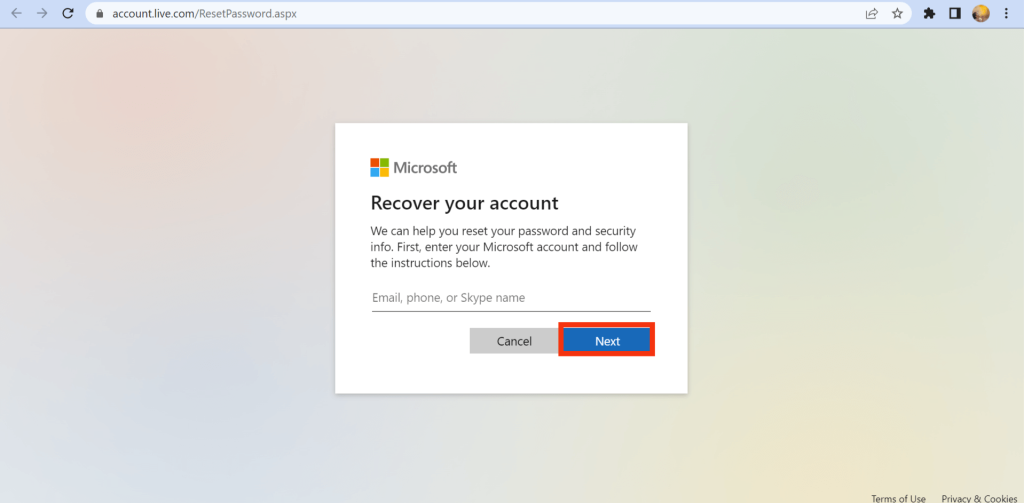Viewport: 1024px width, 503px height.
Task: Reload the current page
Action: tap(68, 13)
